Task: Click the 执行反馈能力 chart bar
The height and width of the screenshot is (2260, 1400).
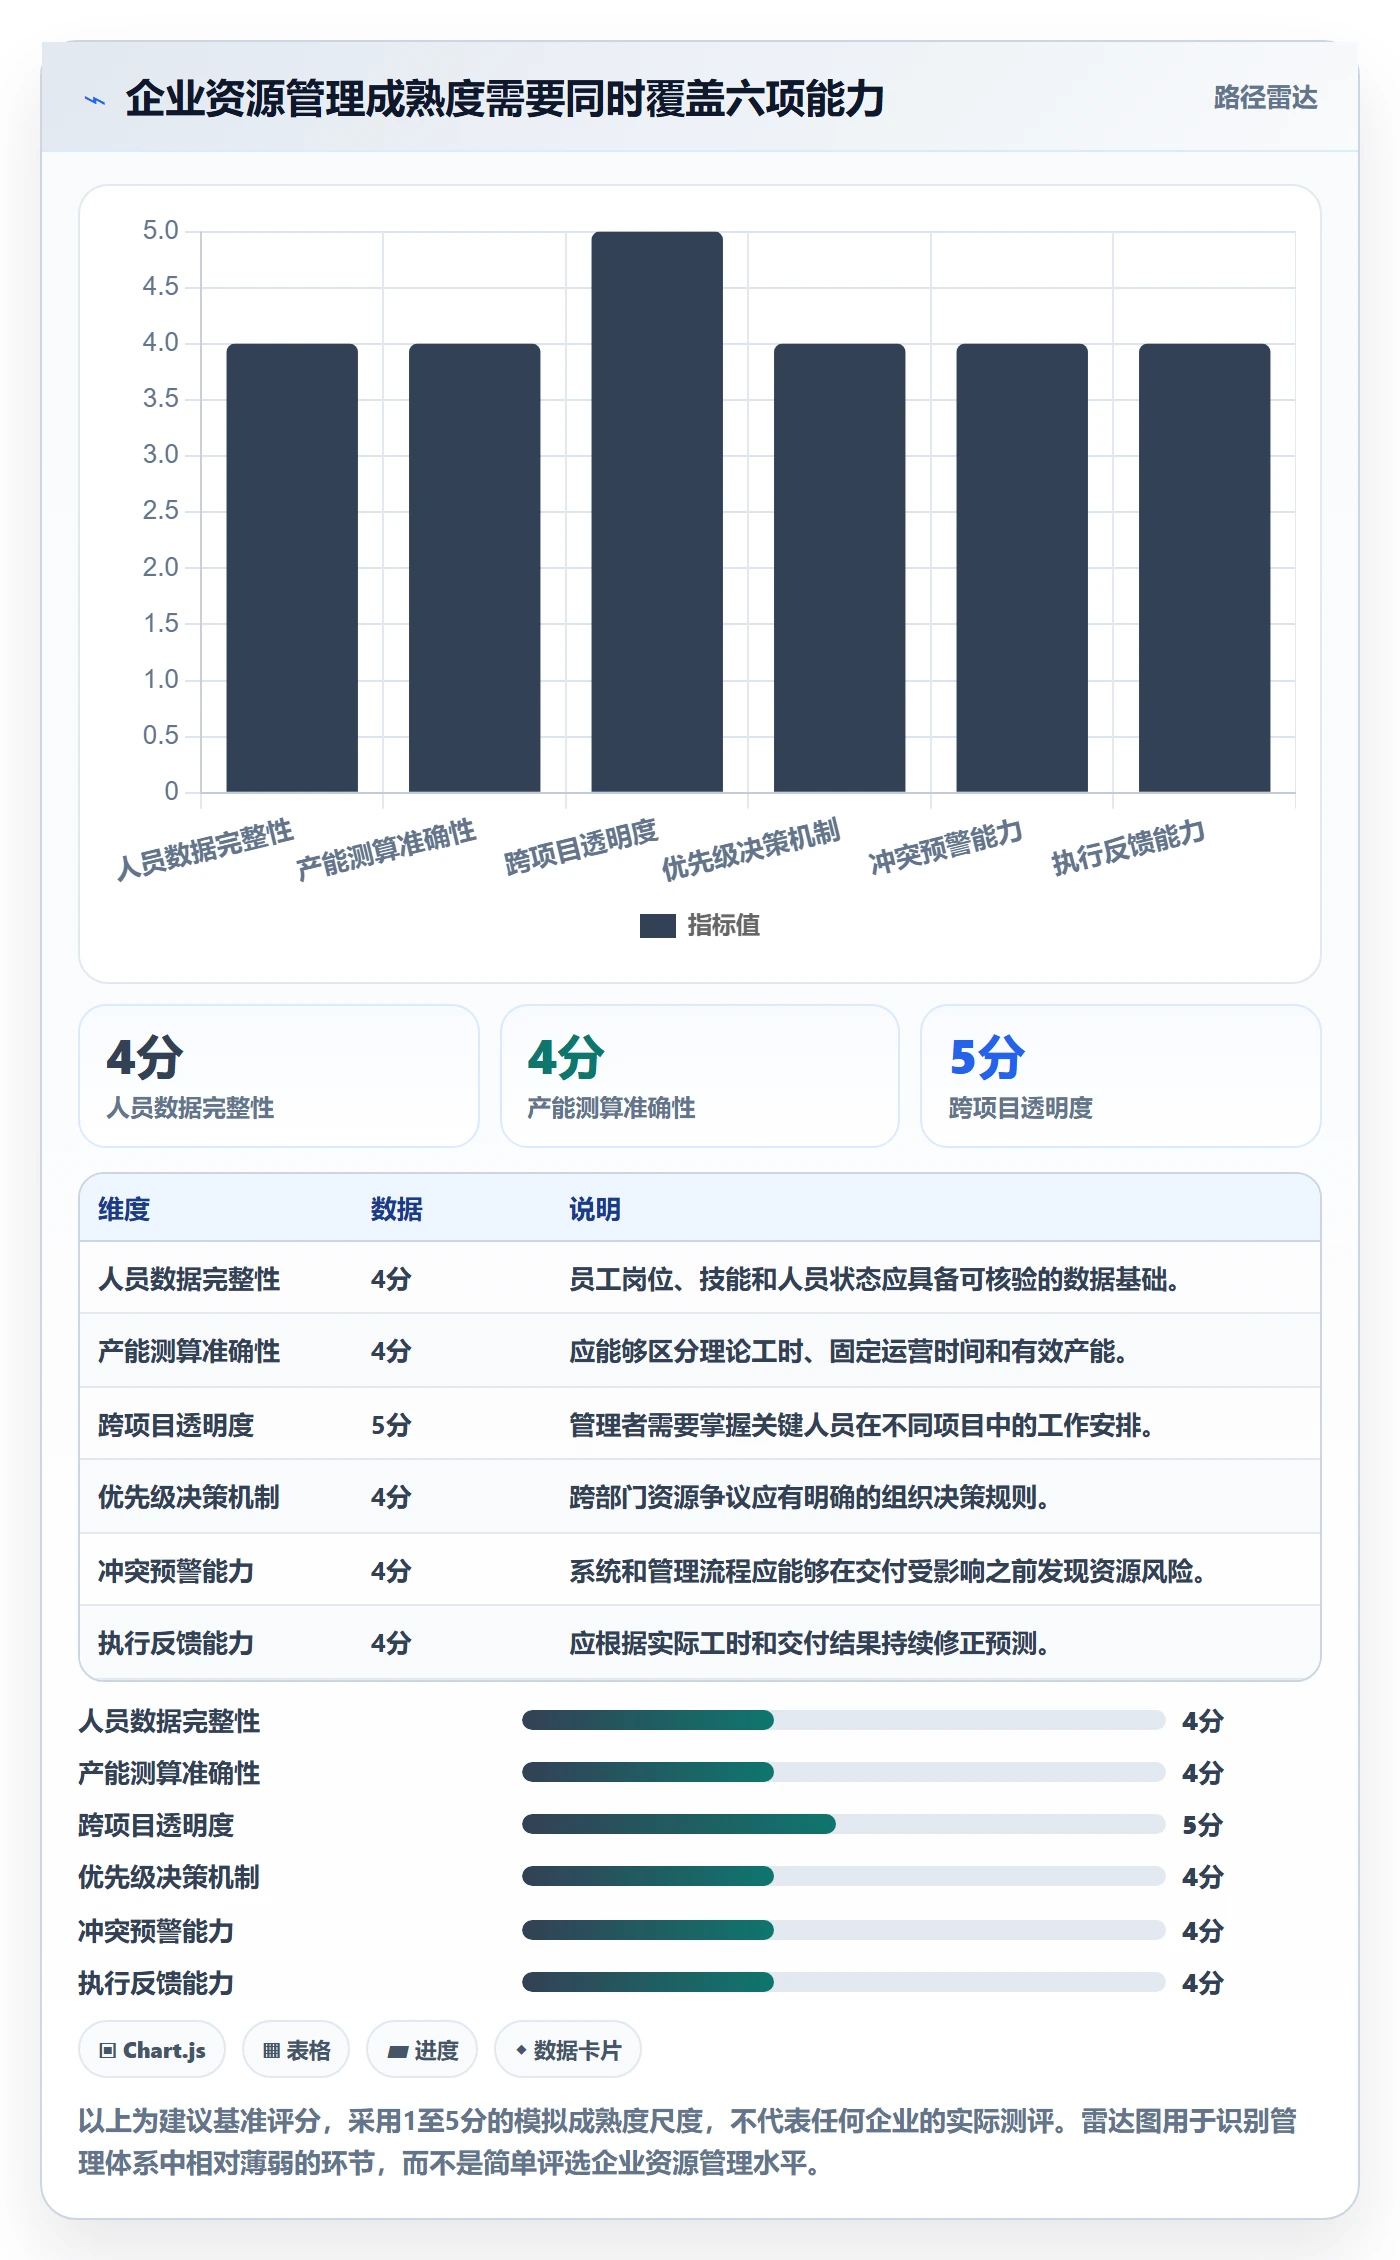Action: (x=1204, y=568)
